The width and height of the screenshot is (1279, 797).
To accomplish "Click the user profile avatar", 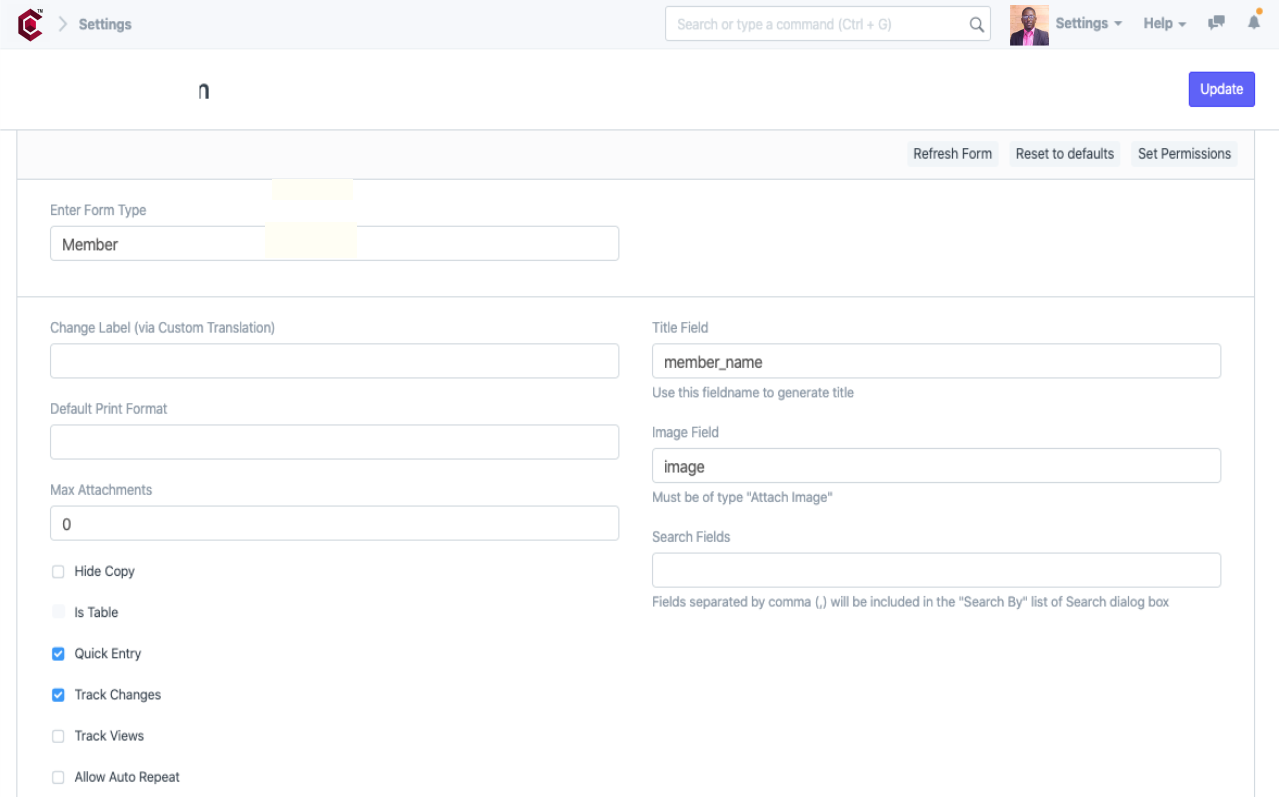I will (1029, 23).
